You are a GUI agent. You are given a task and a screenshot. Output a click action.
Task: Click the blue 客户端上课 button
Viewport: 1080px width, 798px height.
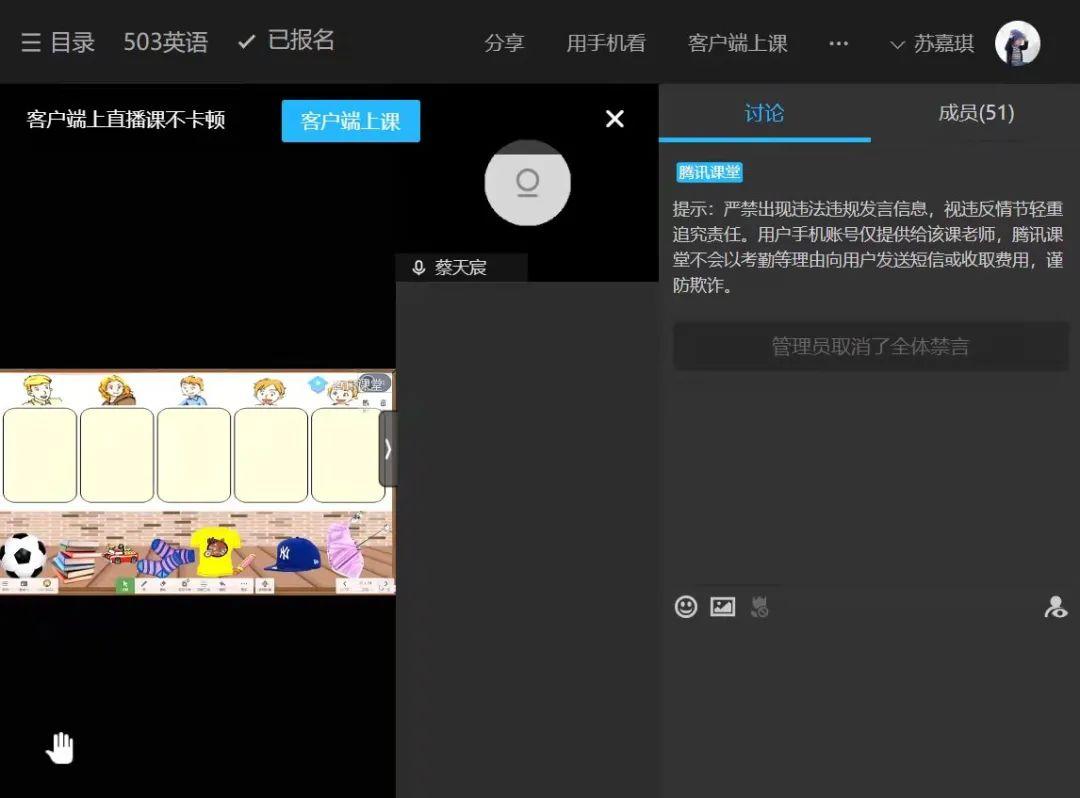tap(350, 121)
